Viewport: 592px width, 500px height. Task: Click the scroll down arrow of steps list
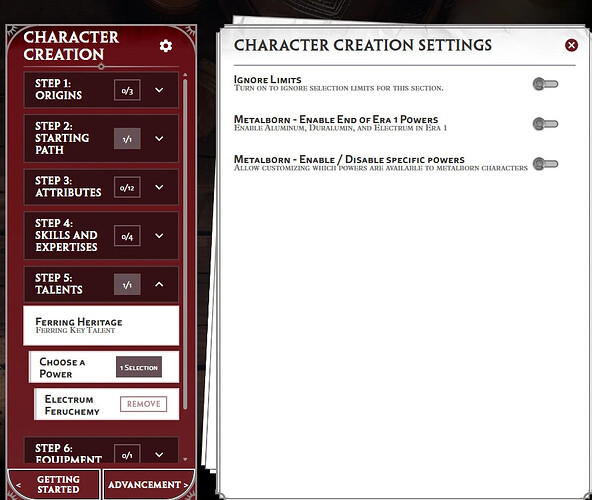185,459
